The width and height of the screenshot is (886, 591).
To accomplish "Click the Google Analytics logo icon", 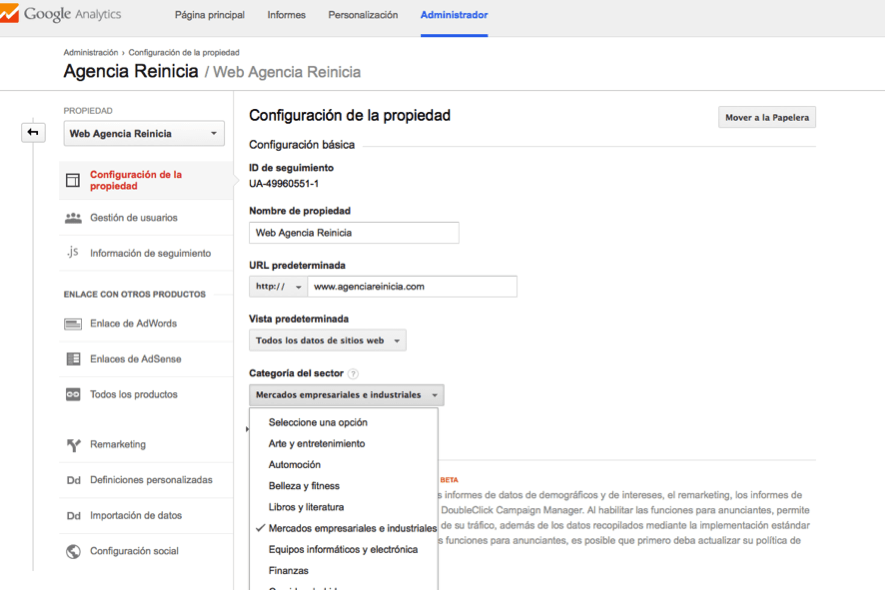I will (x=11, y=14).
